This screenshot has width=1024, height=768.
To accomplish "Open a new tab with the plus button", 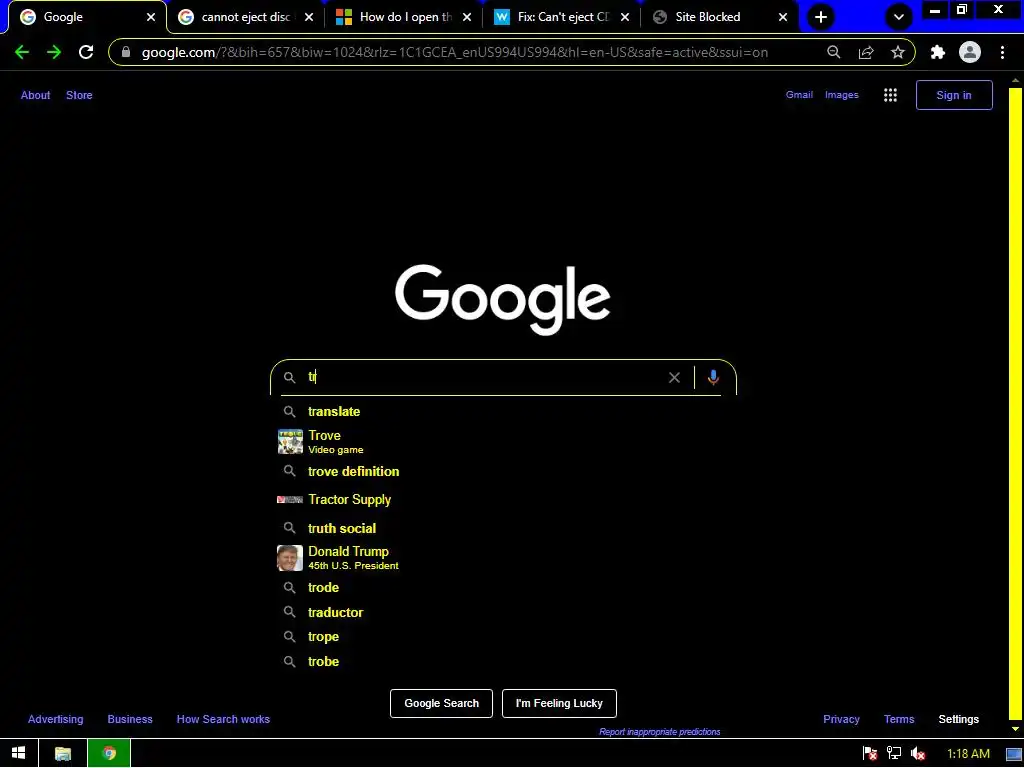I will pyautogui.click(x=821, y=18).
